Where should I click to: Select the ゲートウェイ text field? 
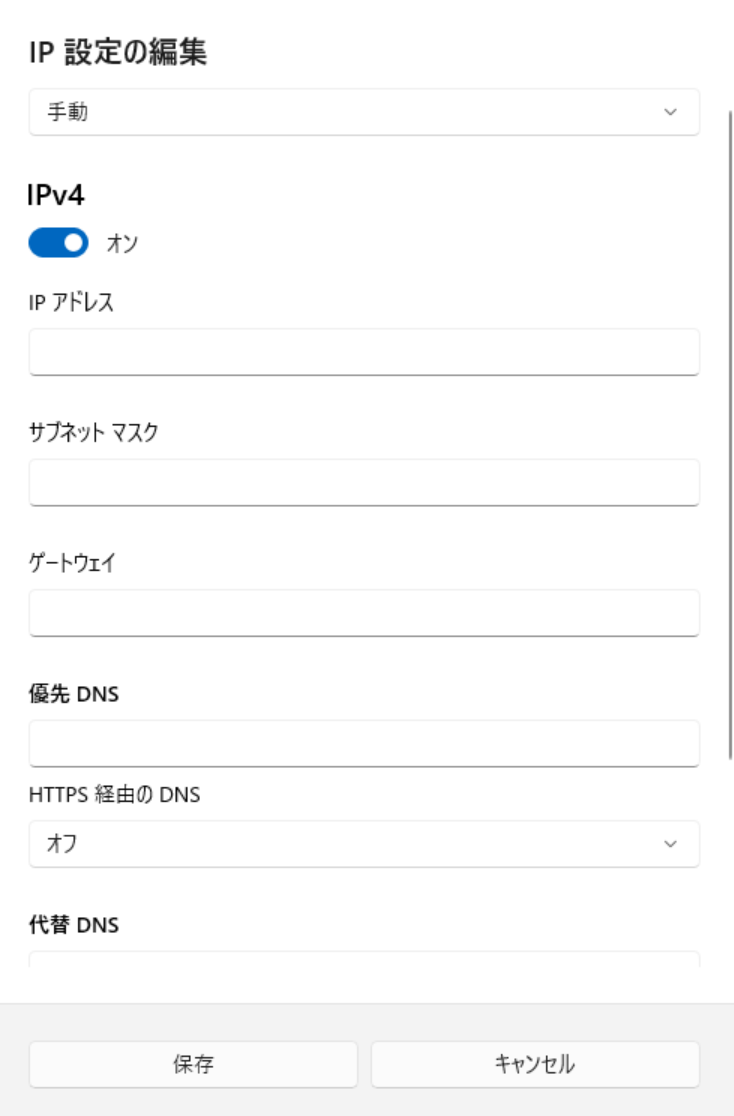point(364,612)
